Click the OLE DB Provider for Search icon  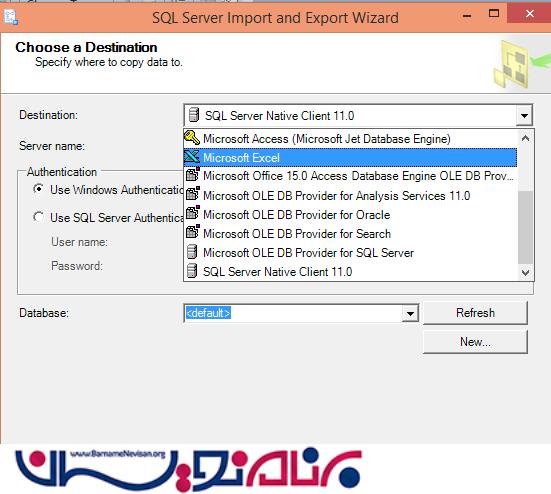click(x=192, y=232)
